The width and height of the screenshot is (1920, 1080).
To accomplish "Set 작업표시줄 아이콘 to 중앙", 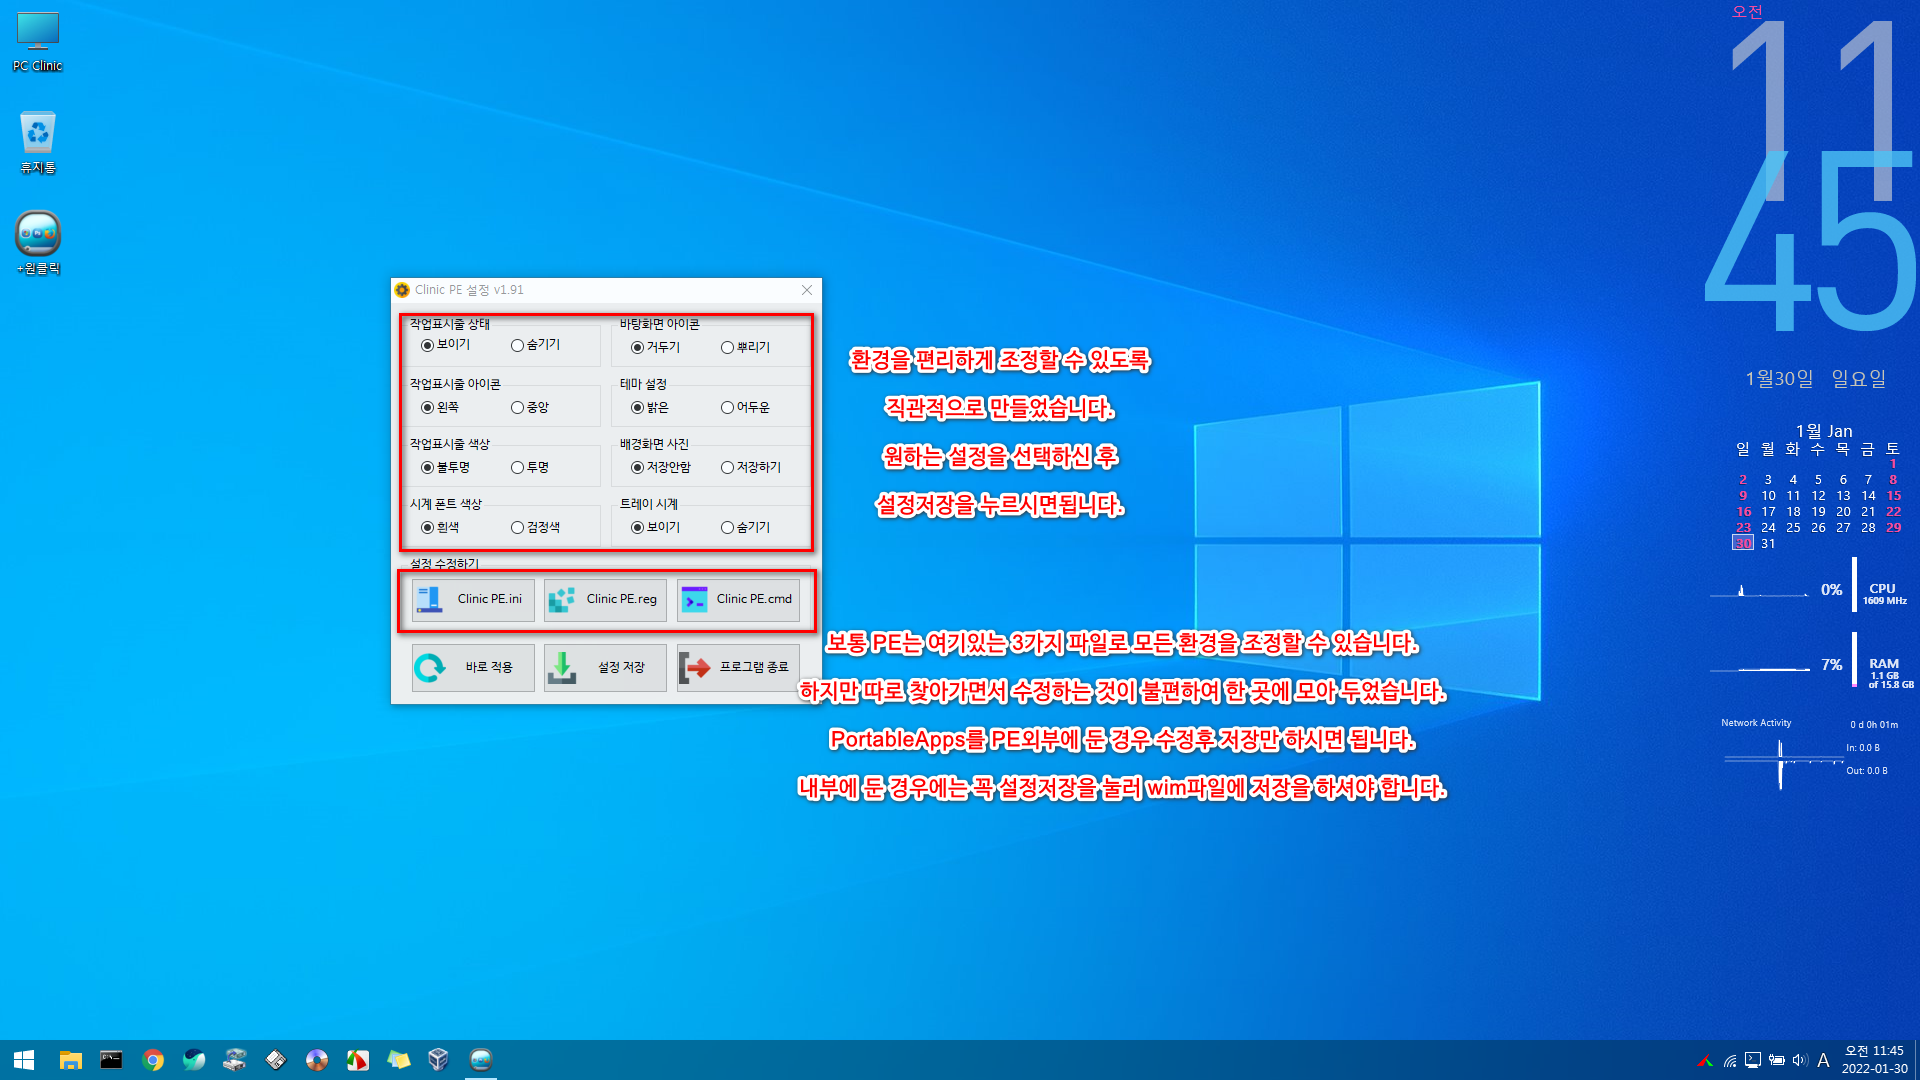I will click(530, 408).
